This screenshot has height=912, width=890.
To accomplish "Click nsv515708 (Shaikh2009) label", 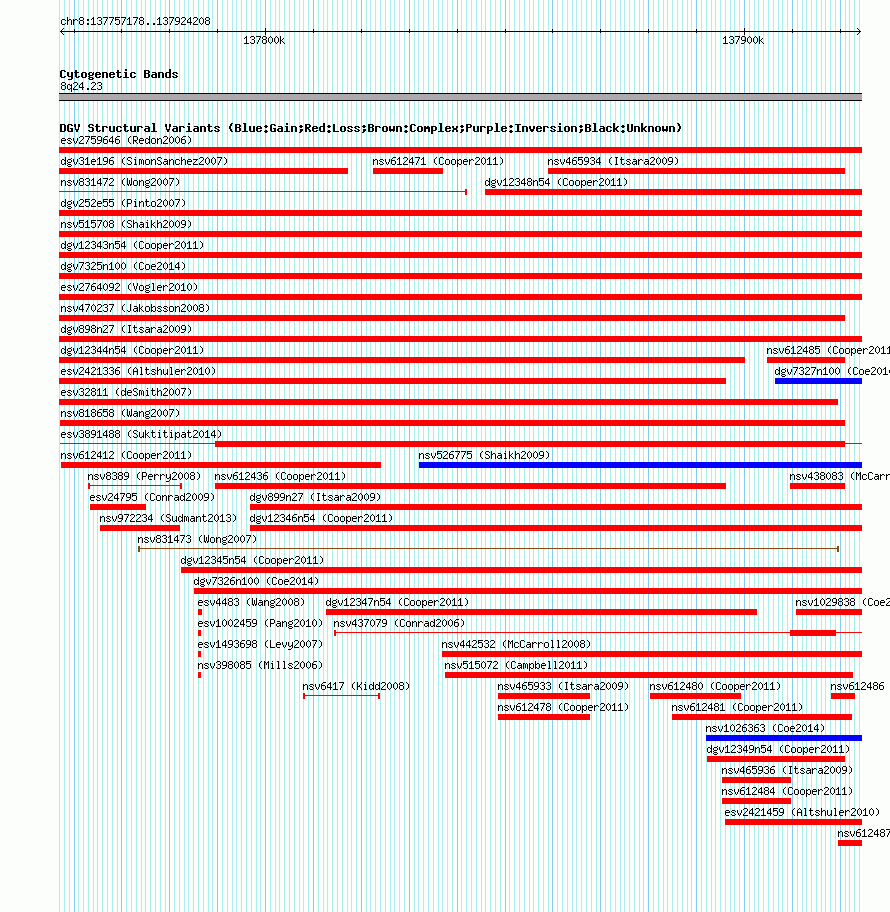I will tap(126, 224).
